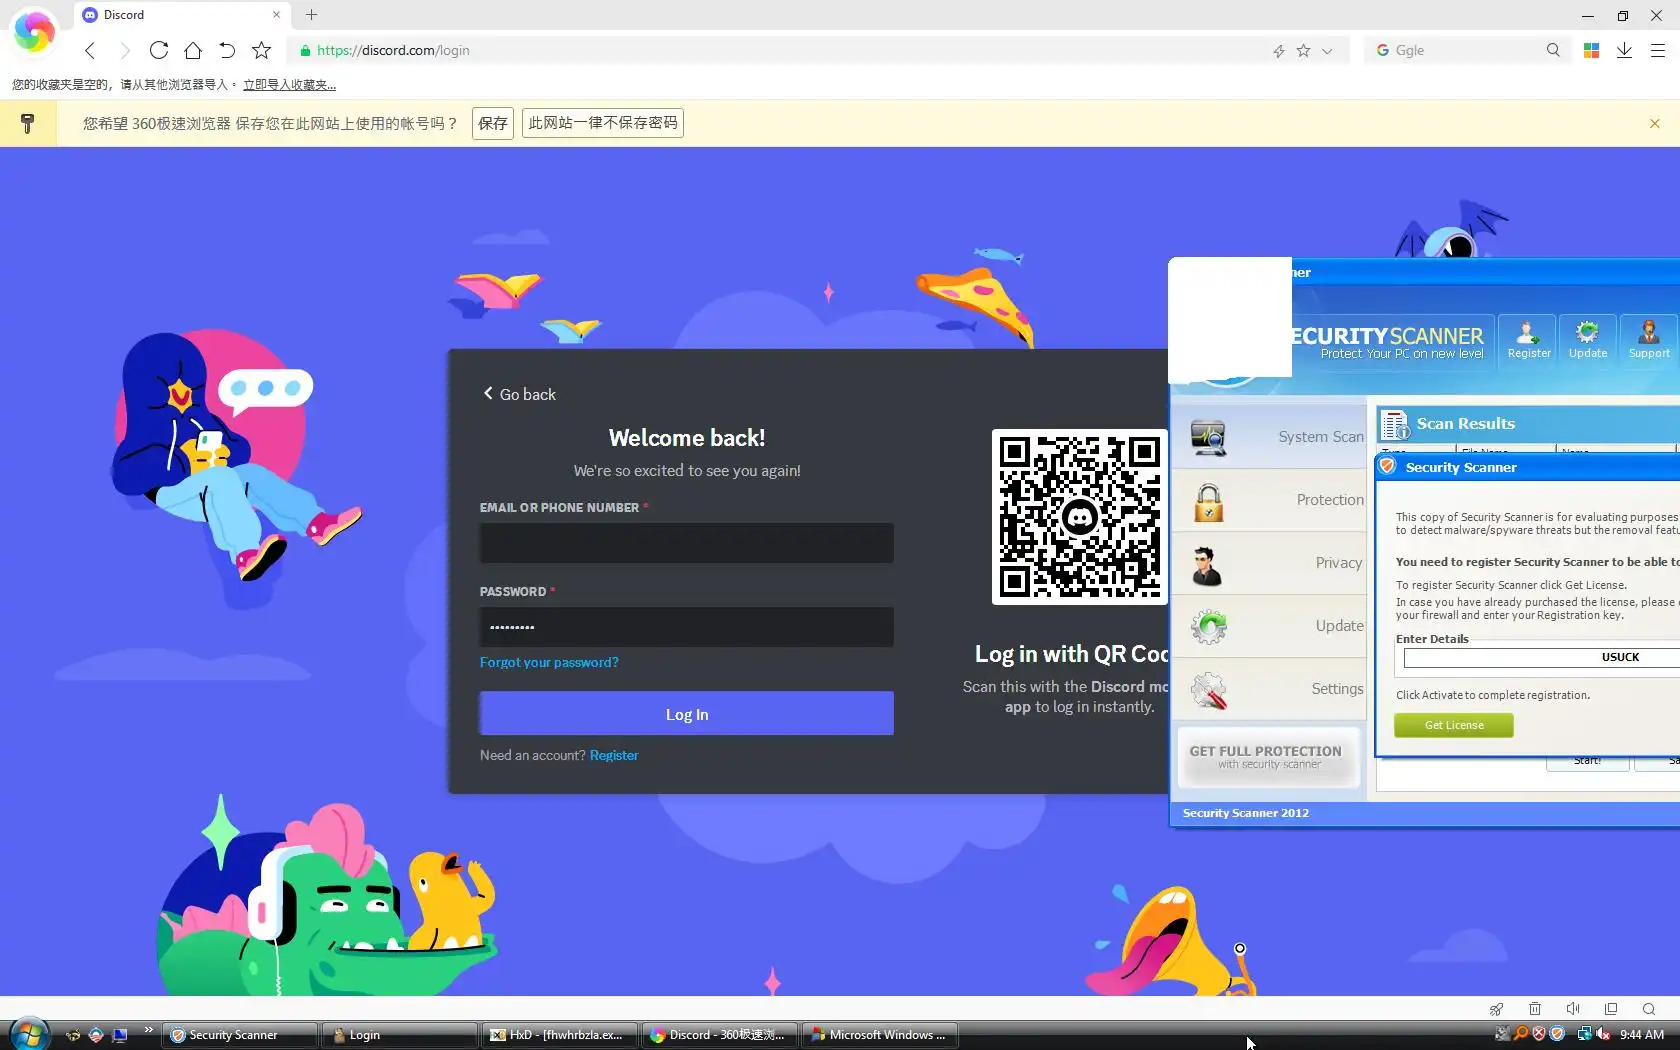Image resolution: width=1680 pixels, height=1050 pixels.
Task: Bookmark this page with the address bar star
Action: tap(1303, 50)
